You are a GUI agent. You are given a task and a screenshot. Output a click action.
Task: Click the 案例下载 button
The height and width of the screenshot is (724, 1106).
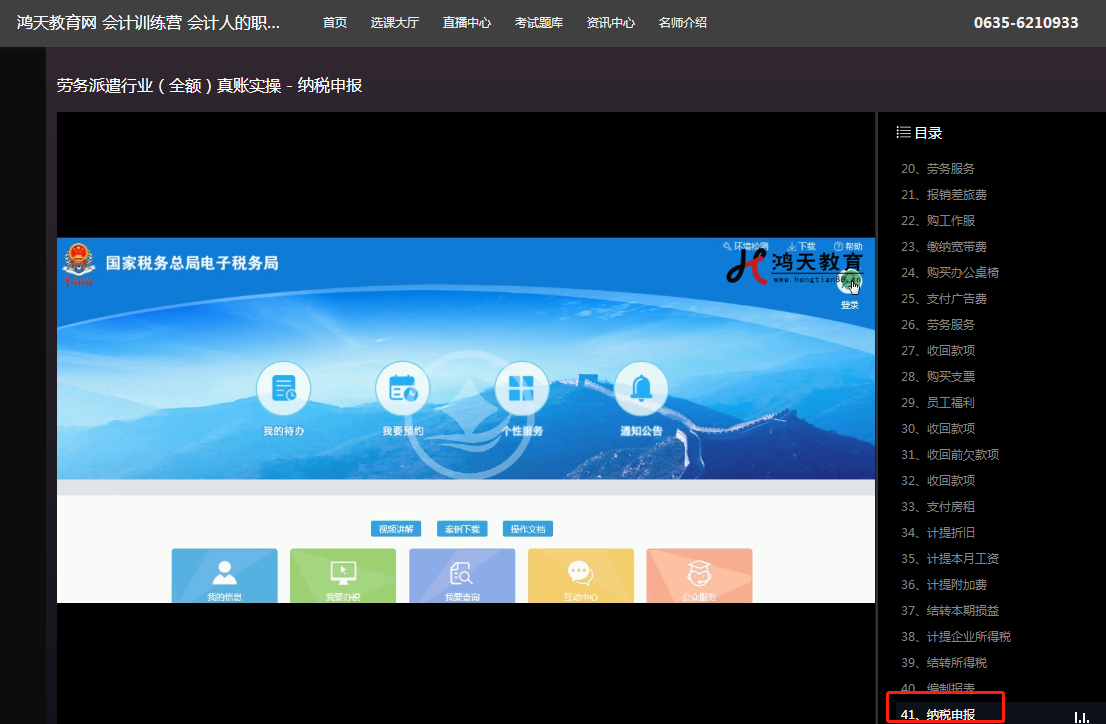tap(462, 529)
